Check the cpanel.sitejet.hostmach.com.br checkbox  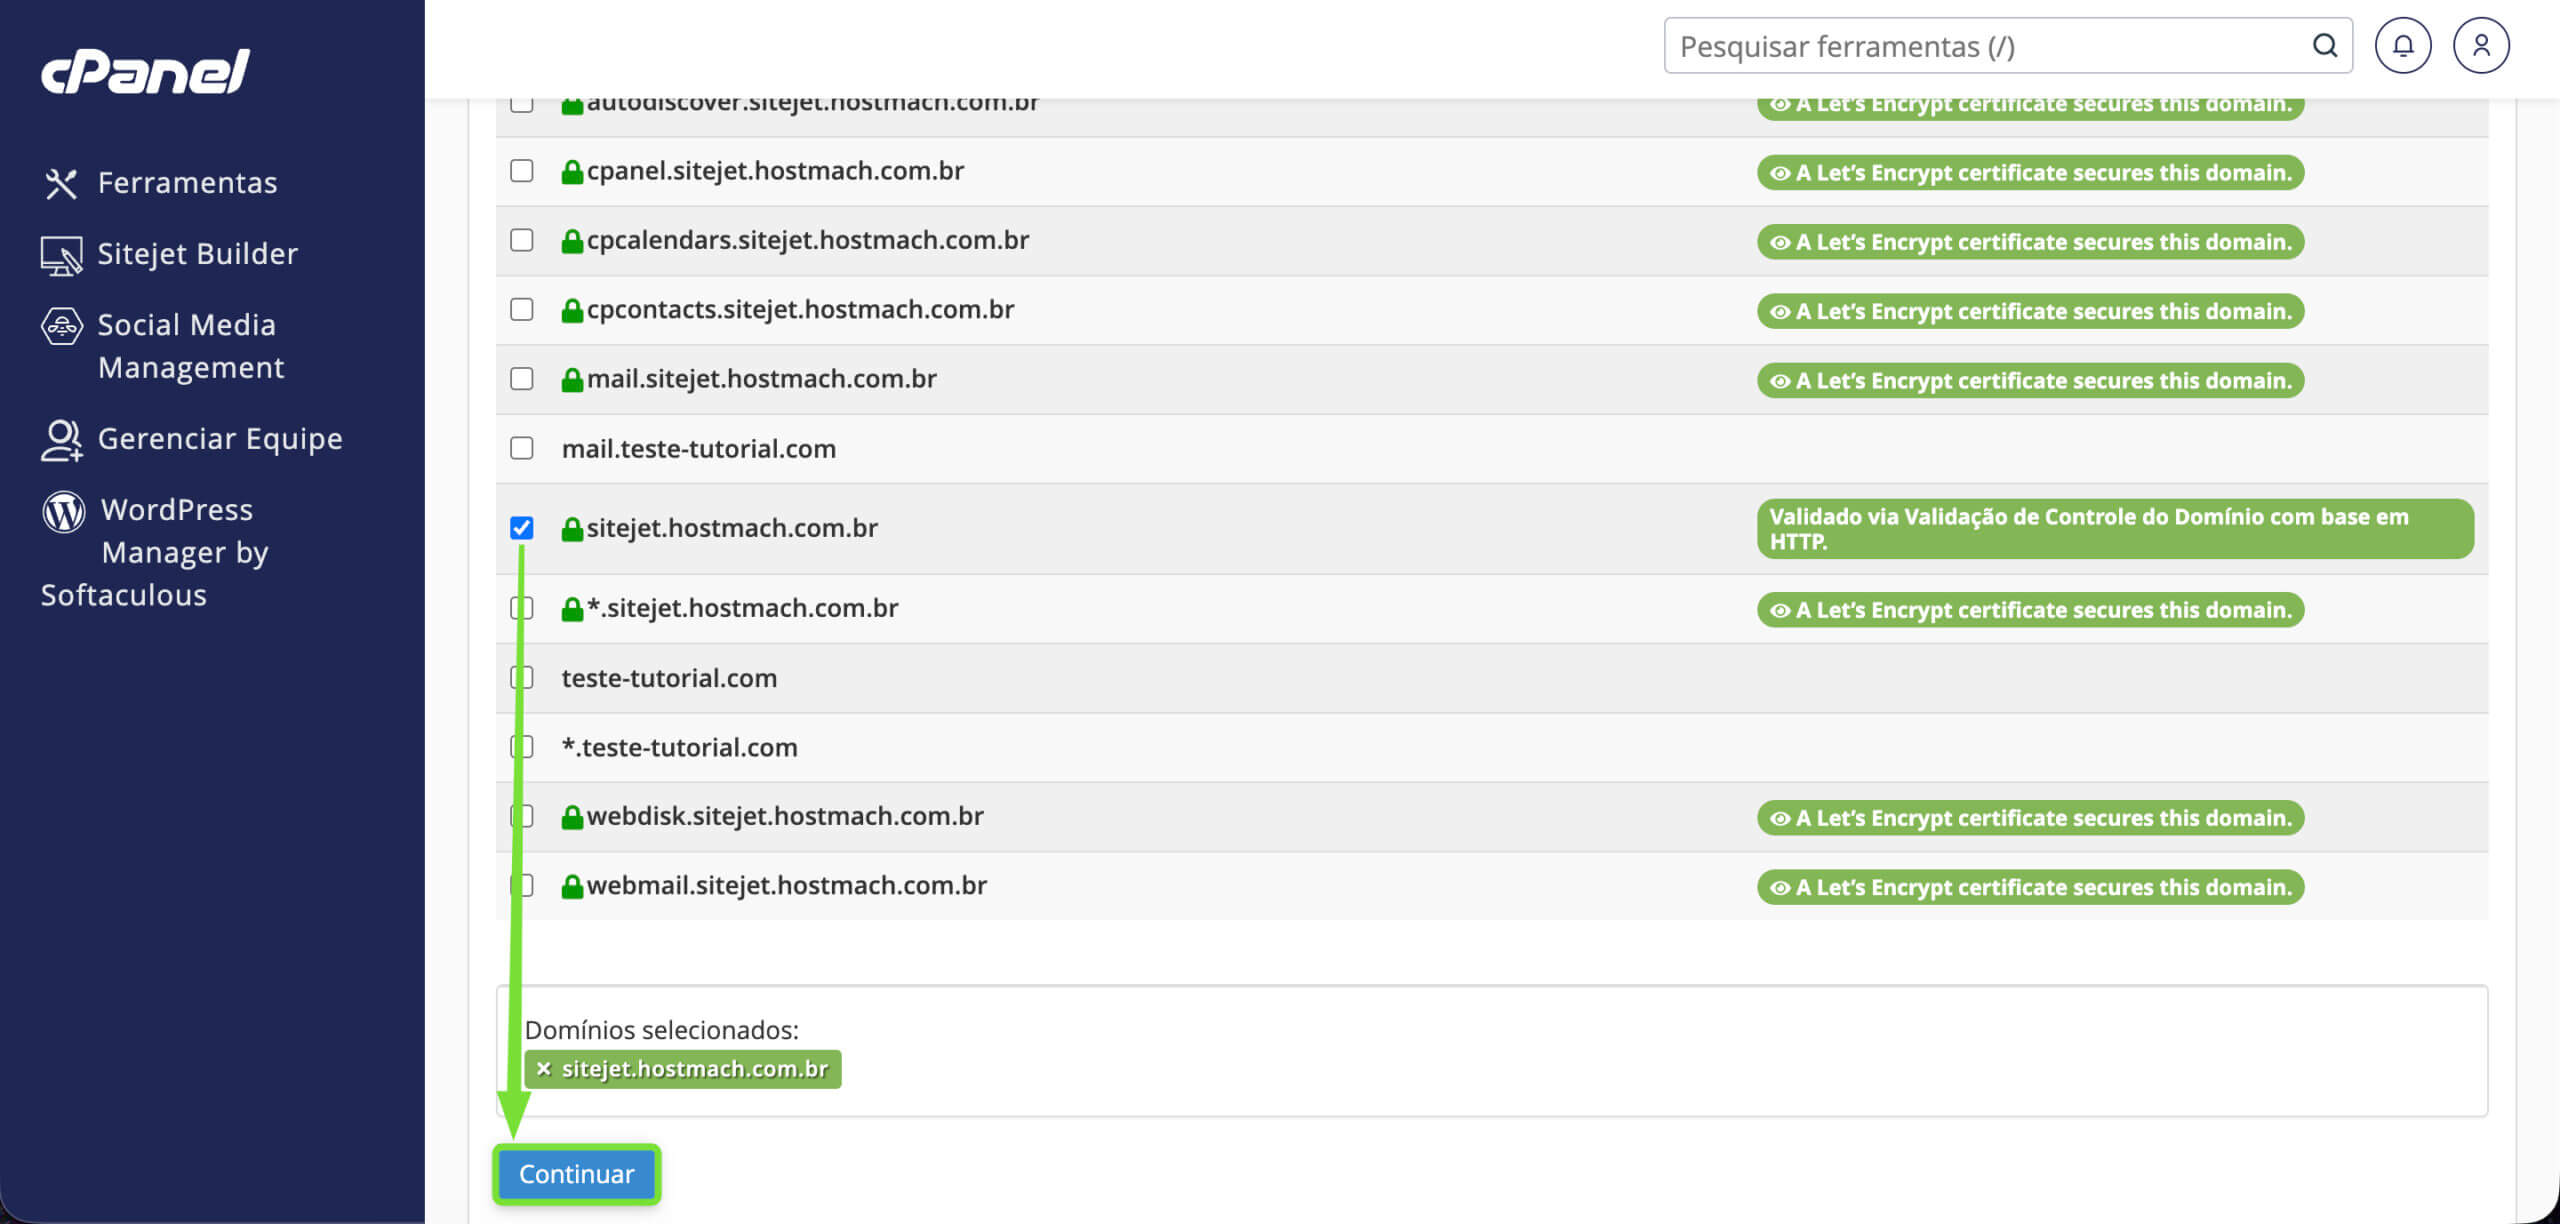[x=522, y=171]
